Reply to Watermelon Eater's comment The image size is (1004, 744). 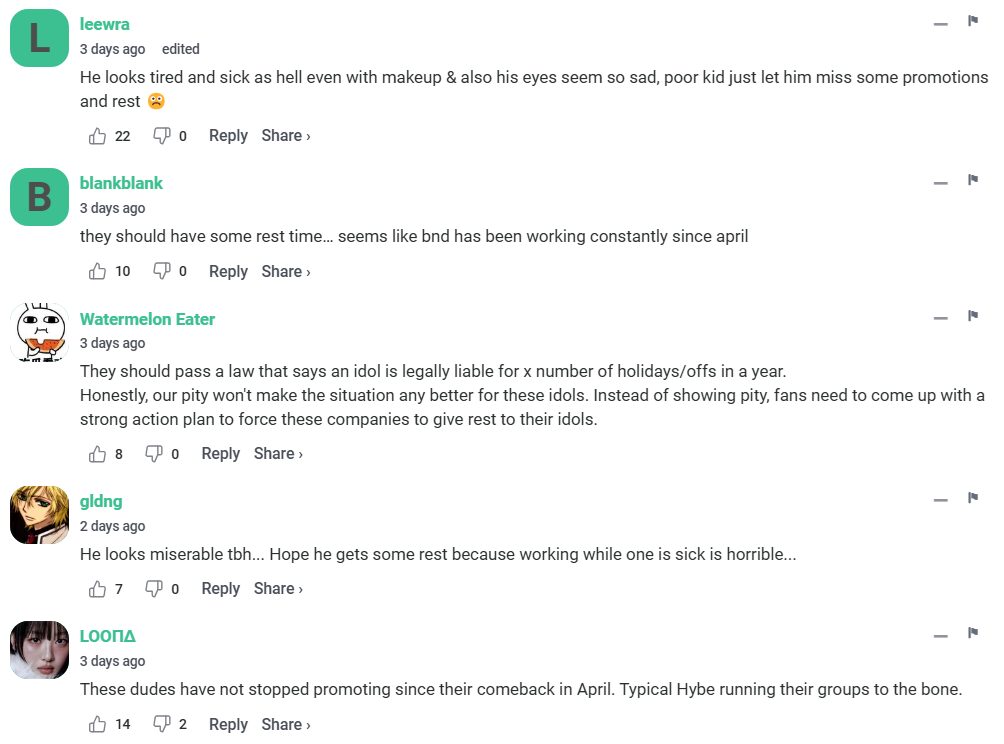pyautogui.click(x=220, y=454)
